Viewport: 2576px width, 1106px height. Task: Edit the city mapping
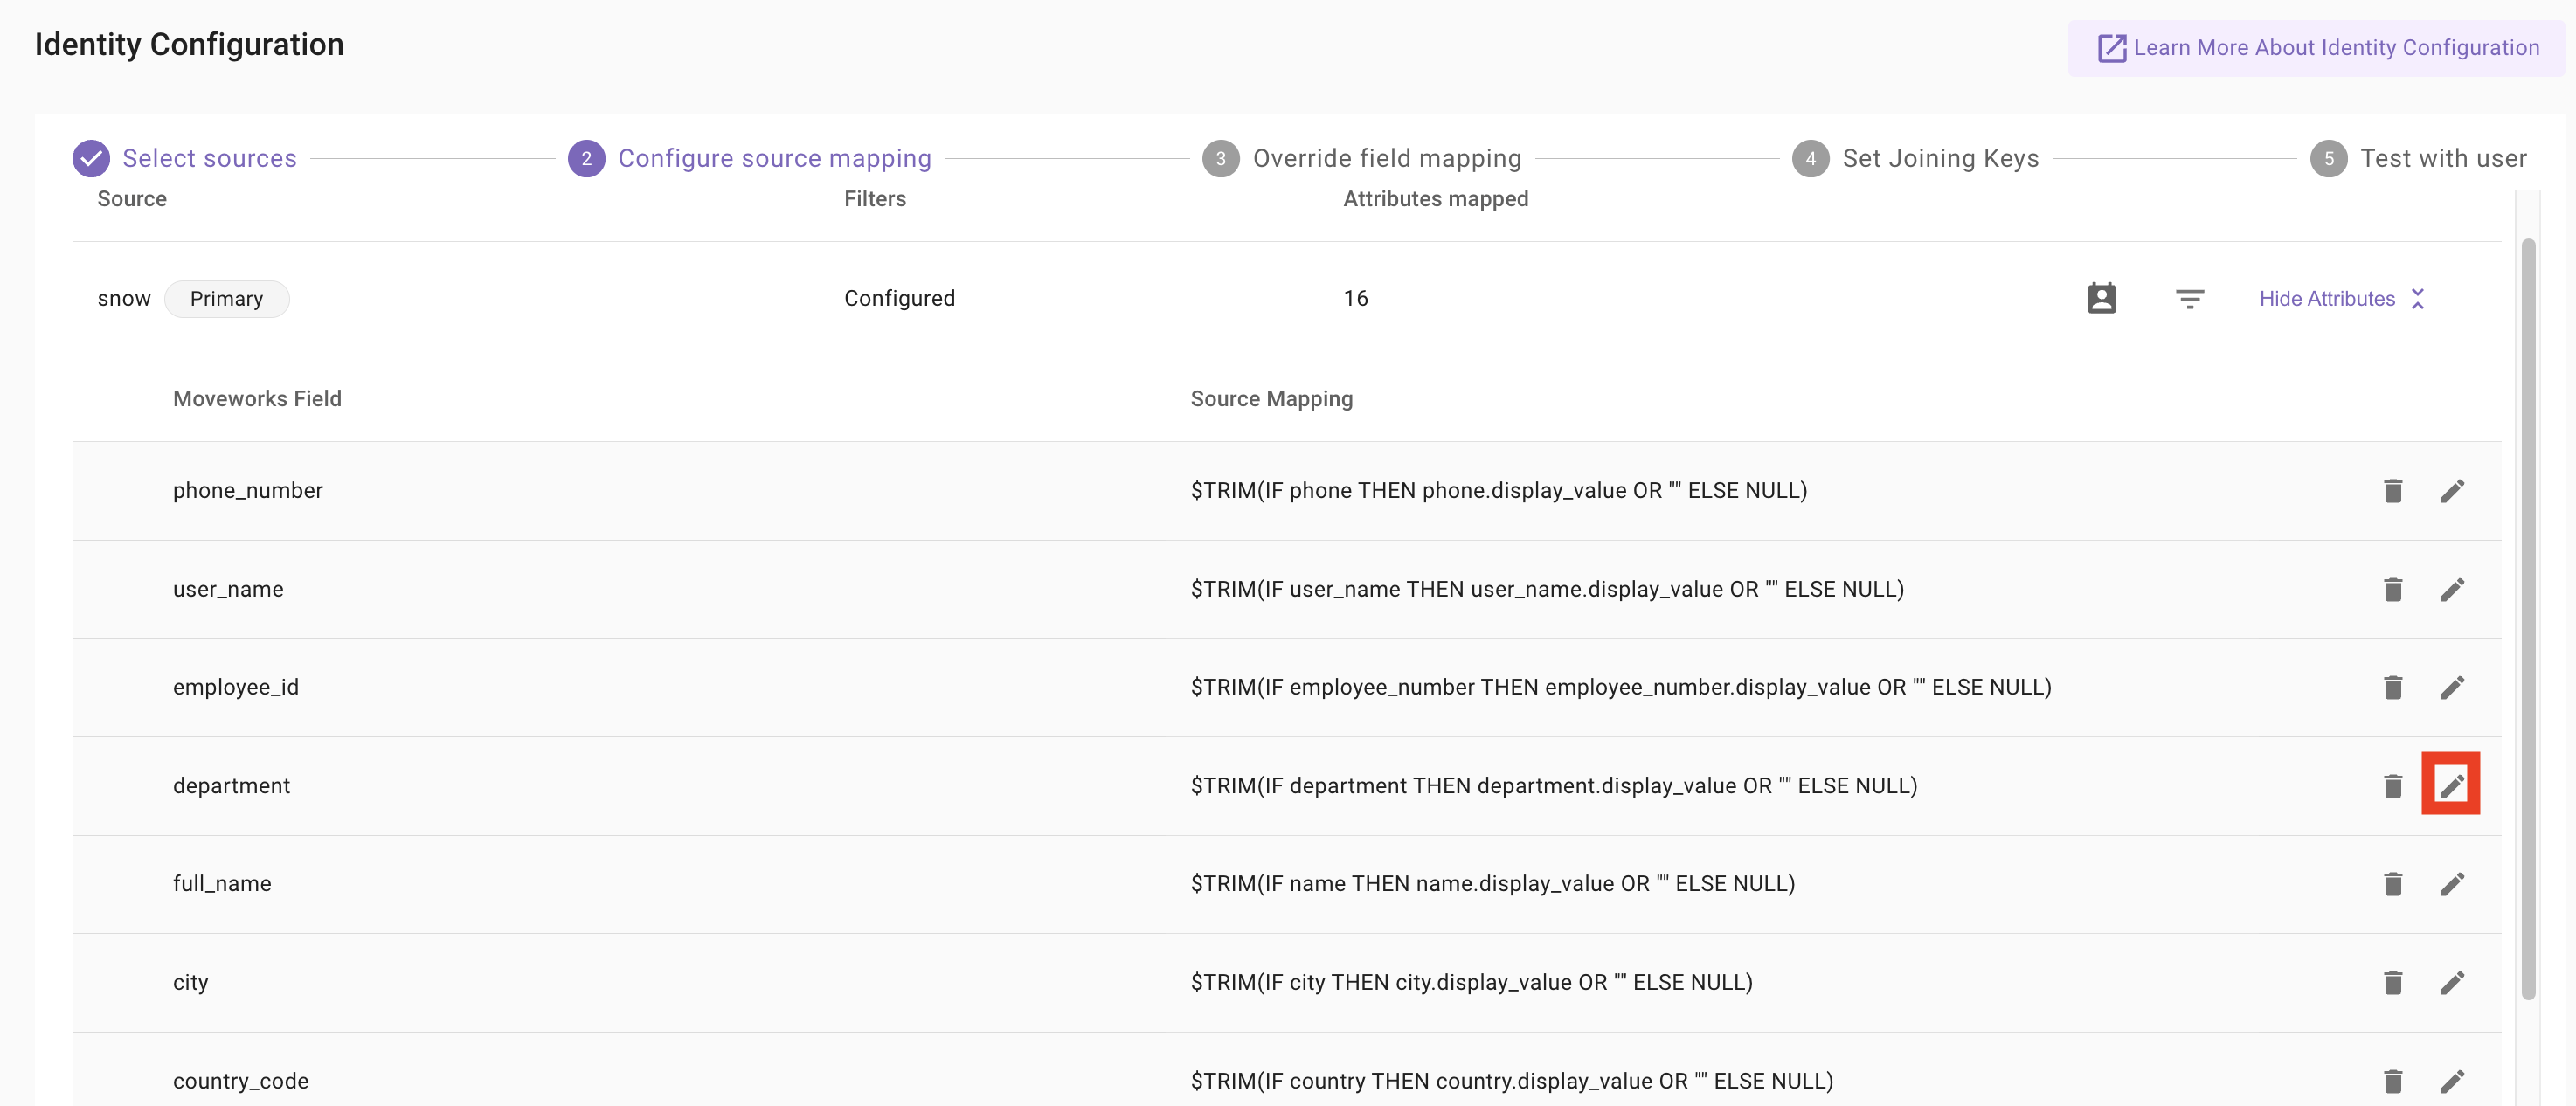point(2452,983)
